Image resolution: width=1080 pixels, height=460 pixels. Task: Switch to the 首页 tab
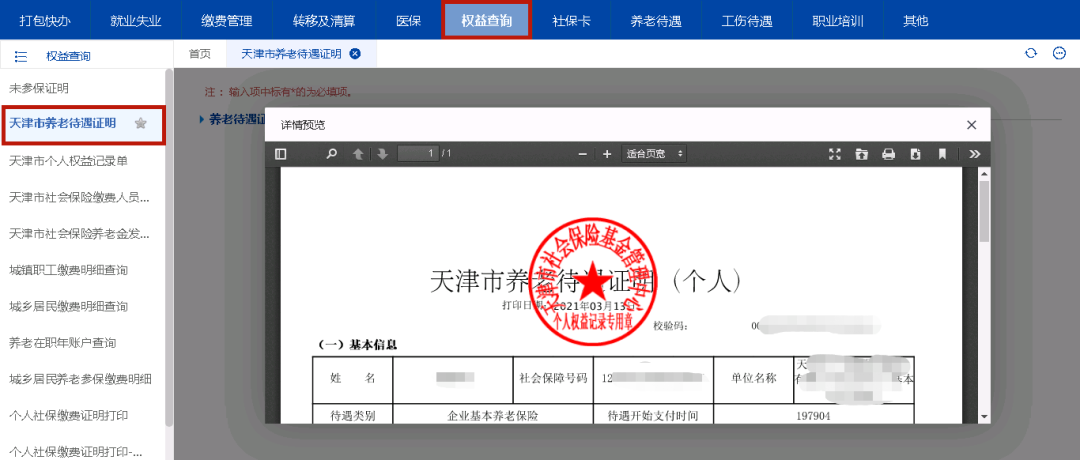(x=200, y=54)
